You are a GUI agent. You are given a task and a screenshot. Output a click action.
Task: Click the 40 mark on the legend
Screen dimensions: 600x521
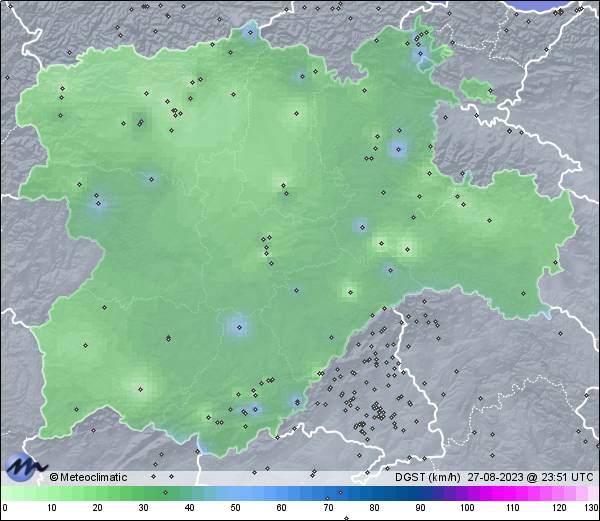[189, 508]
